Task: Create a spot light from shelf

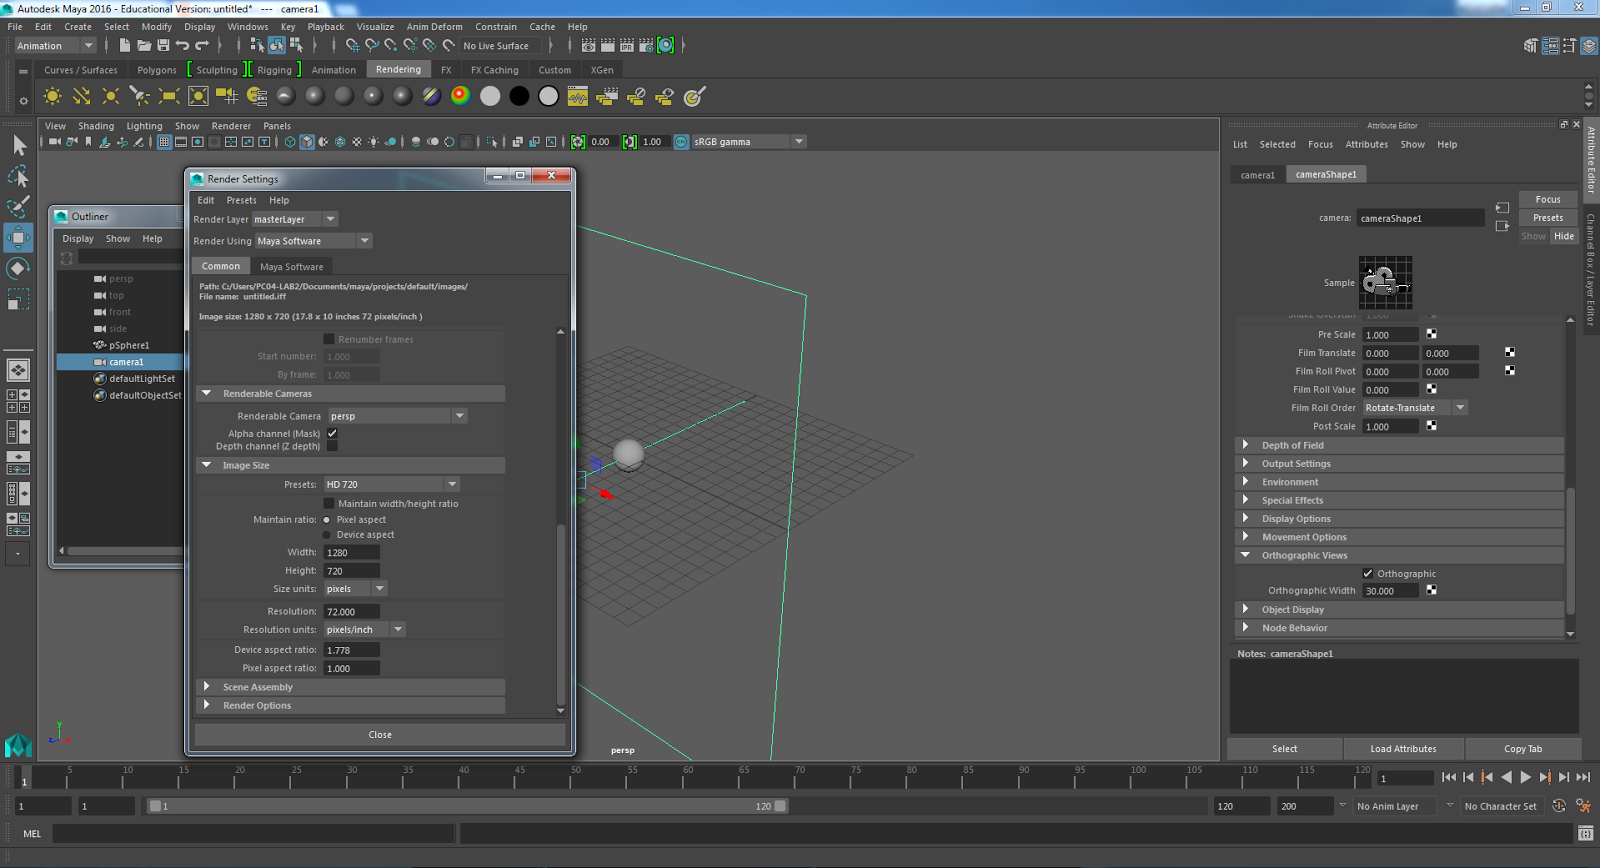Action: pos(140,96)
